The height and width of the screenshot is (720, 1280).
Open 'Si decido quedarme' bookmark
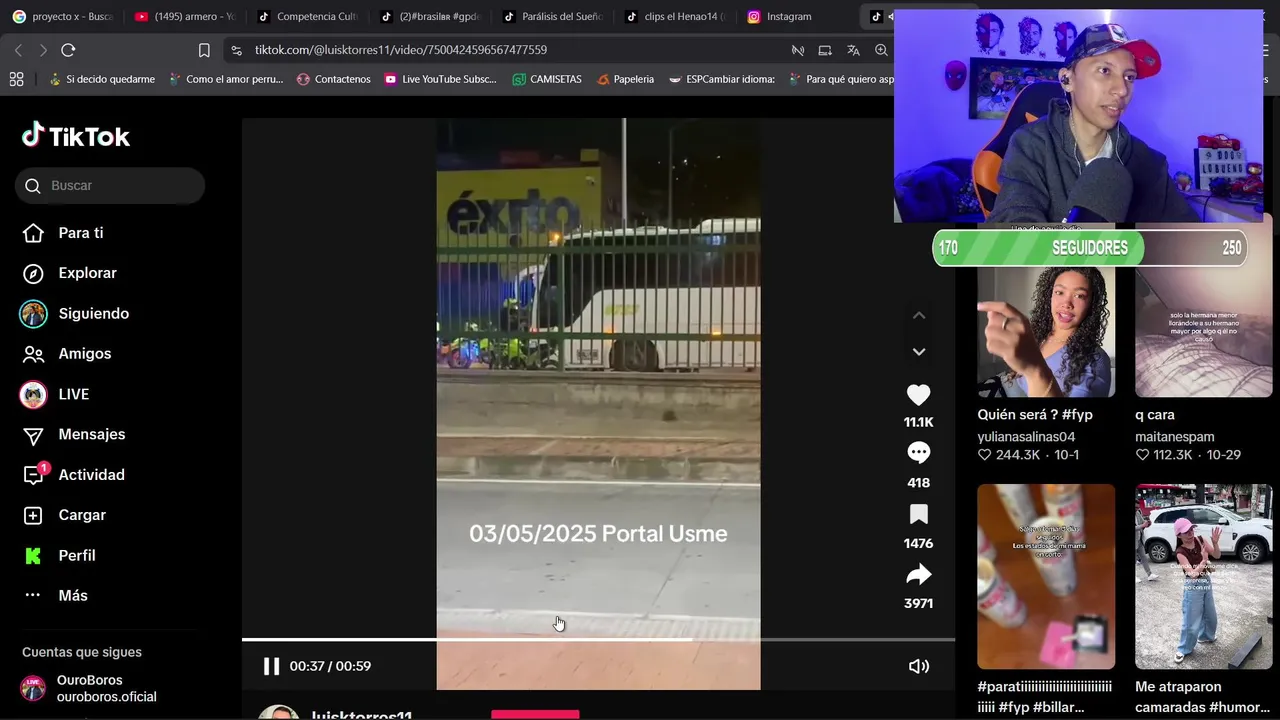click(101, 79)
